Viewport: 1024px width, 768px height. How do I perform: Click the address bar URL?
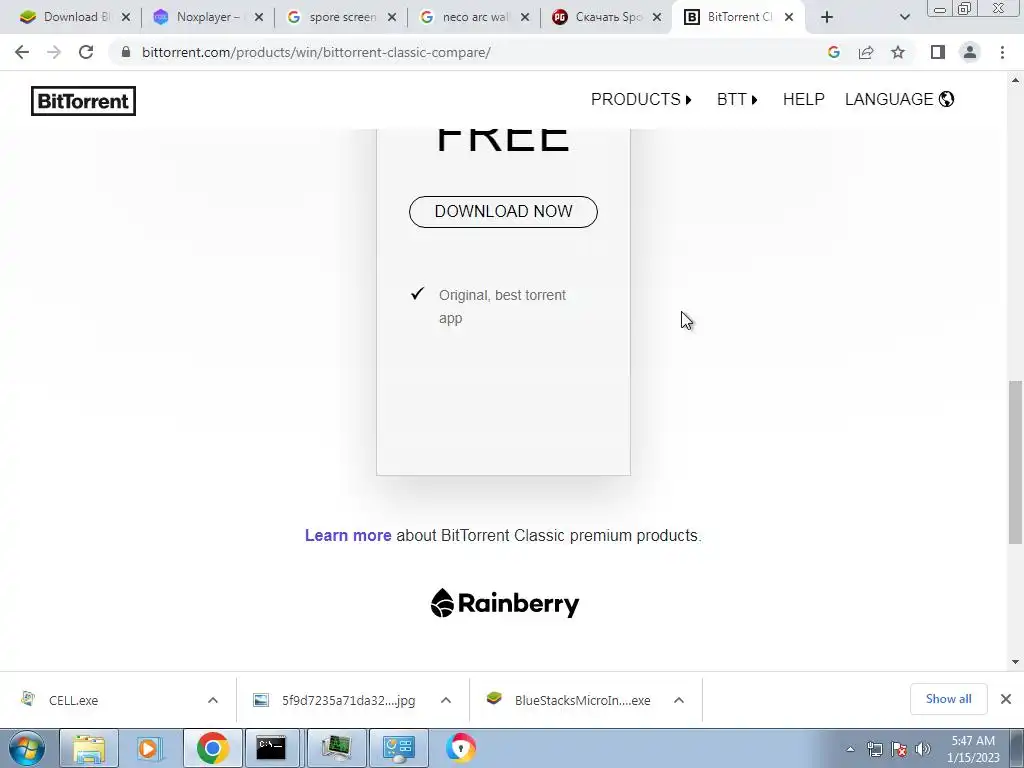click(x=316, y=52)
